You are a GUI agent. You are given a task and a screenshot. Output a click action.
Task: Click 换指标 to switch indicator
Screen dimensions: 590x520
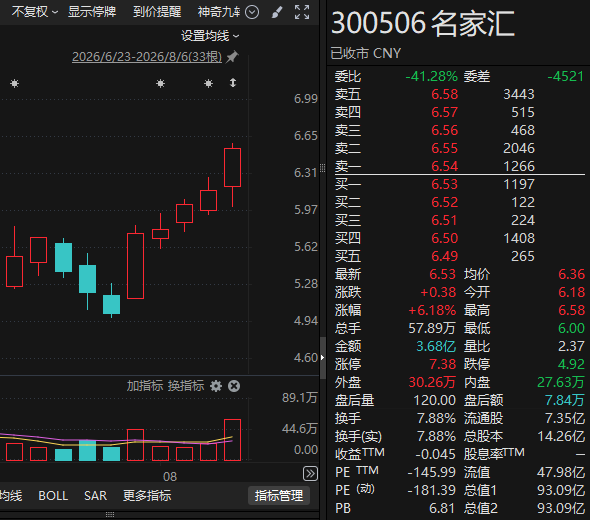186,386
